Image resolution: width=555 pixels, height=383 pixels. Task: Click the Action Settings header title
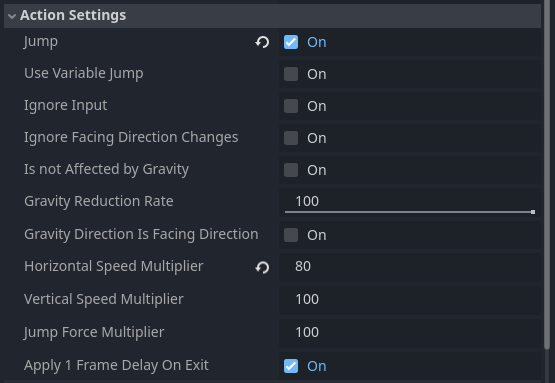point(73,15)
